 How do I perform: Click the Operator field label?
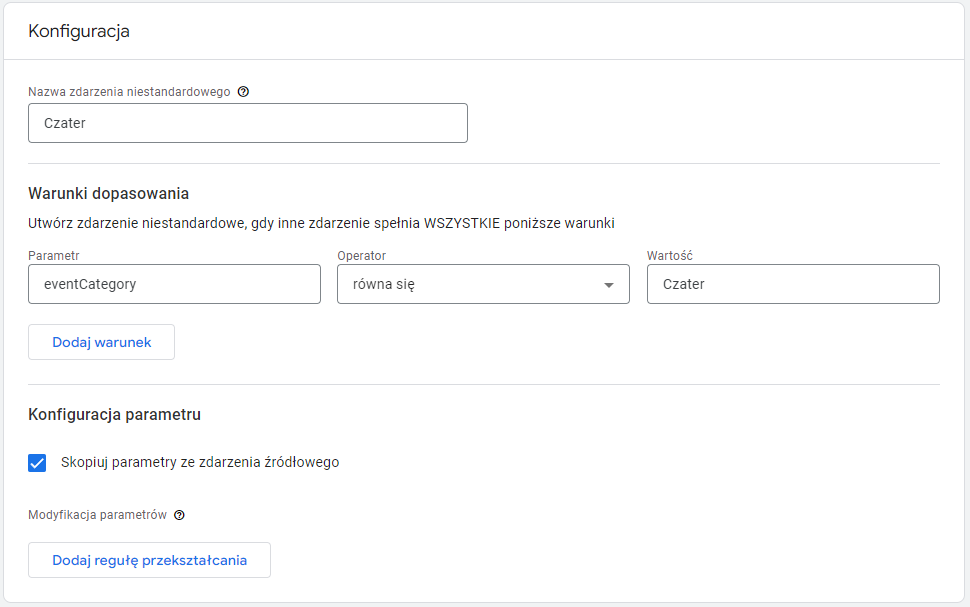click(x=361, y=256)
